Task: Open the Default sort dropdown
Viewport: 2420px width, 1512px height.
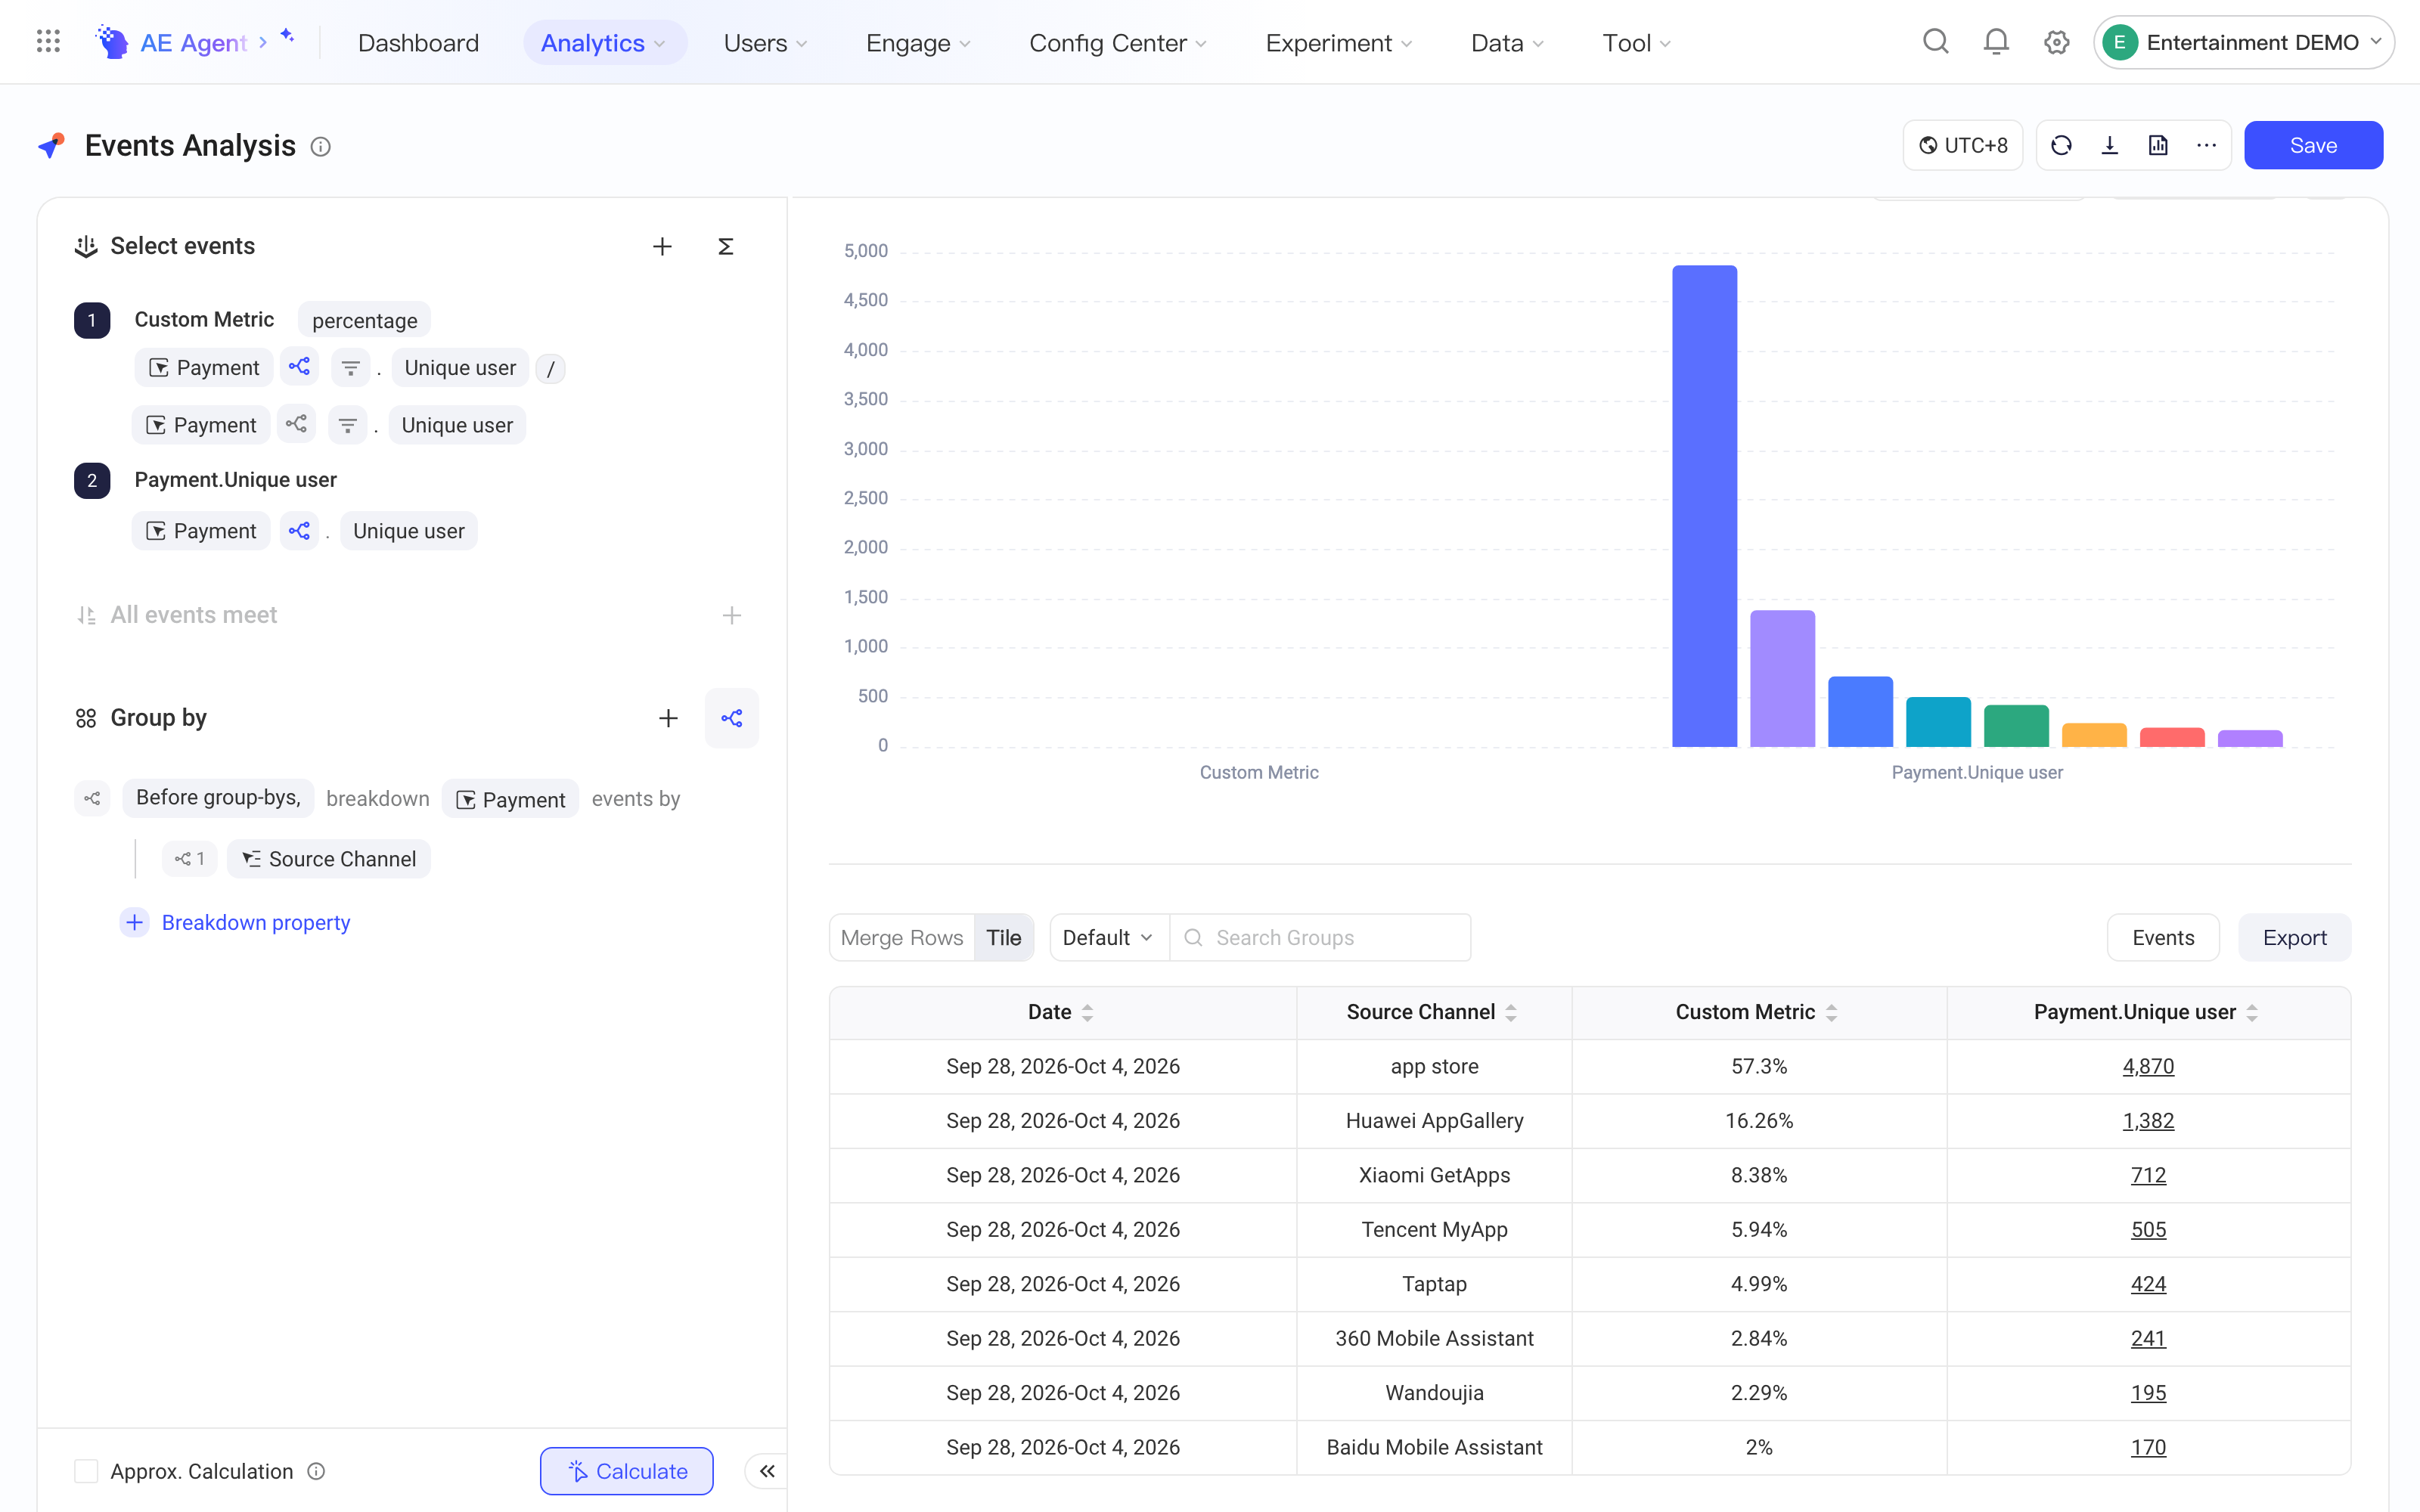Action: pyautogui.click(x=1108, y=938)
